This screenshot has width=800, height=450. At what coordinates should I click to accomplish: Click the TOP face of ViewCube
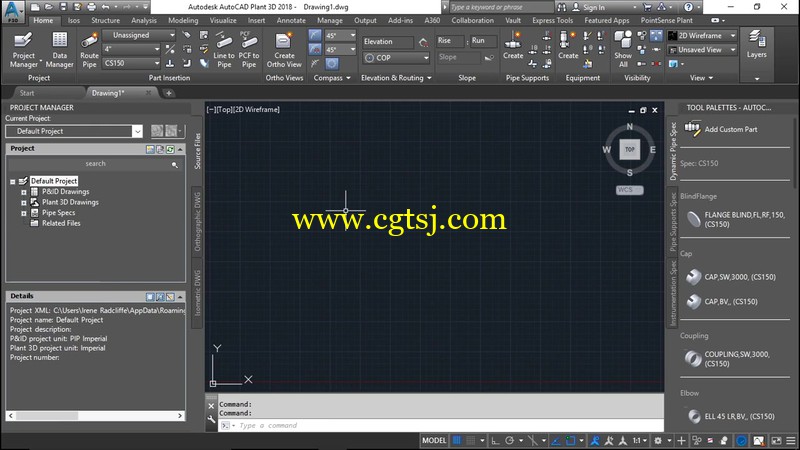(630, 149)
